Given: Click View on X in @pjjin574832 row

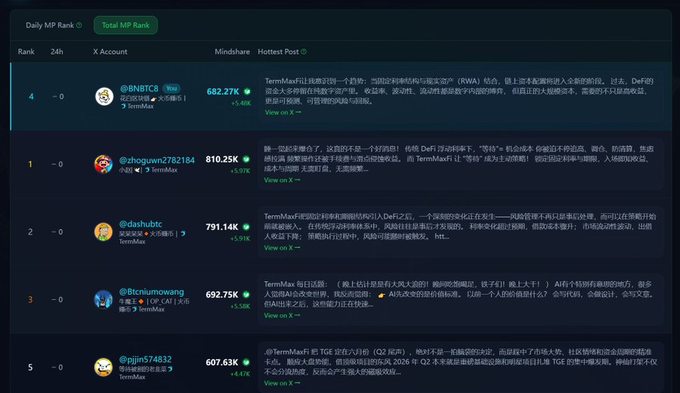Looking at the screenshot, I should coord(282,383).
